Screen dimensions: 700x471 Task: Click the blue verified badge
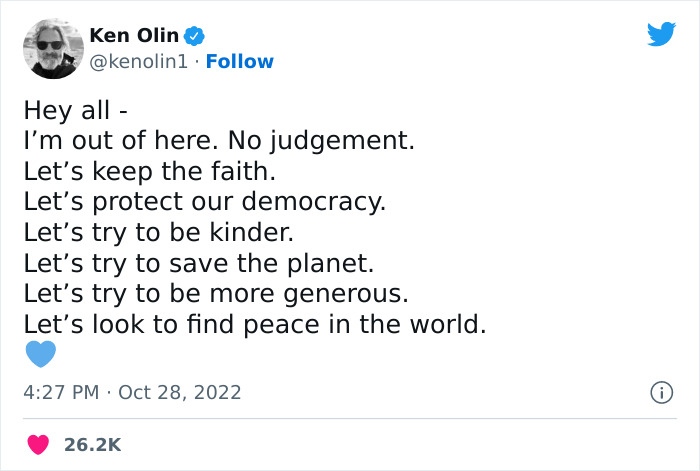[x=195, y=36]
